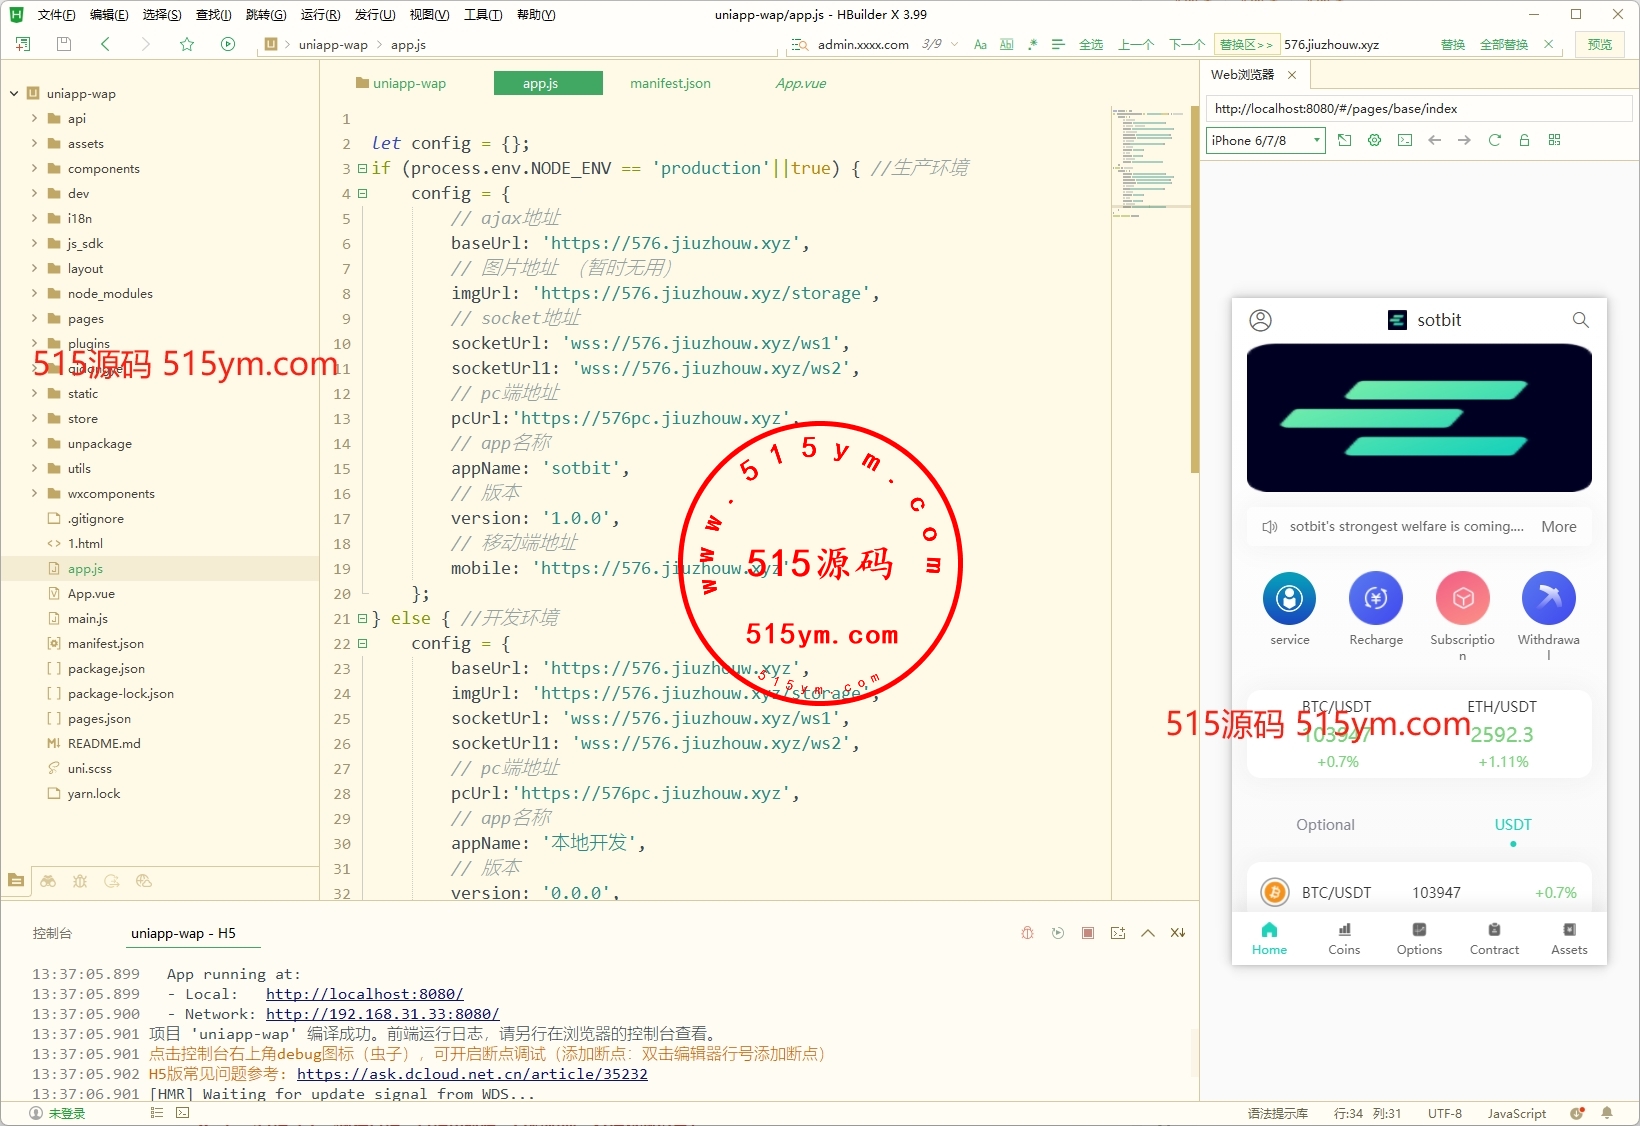Open the console debug bug icon

click(x=1027, y=933)
